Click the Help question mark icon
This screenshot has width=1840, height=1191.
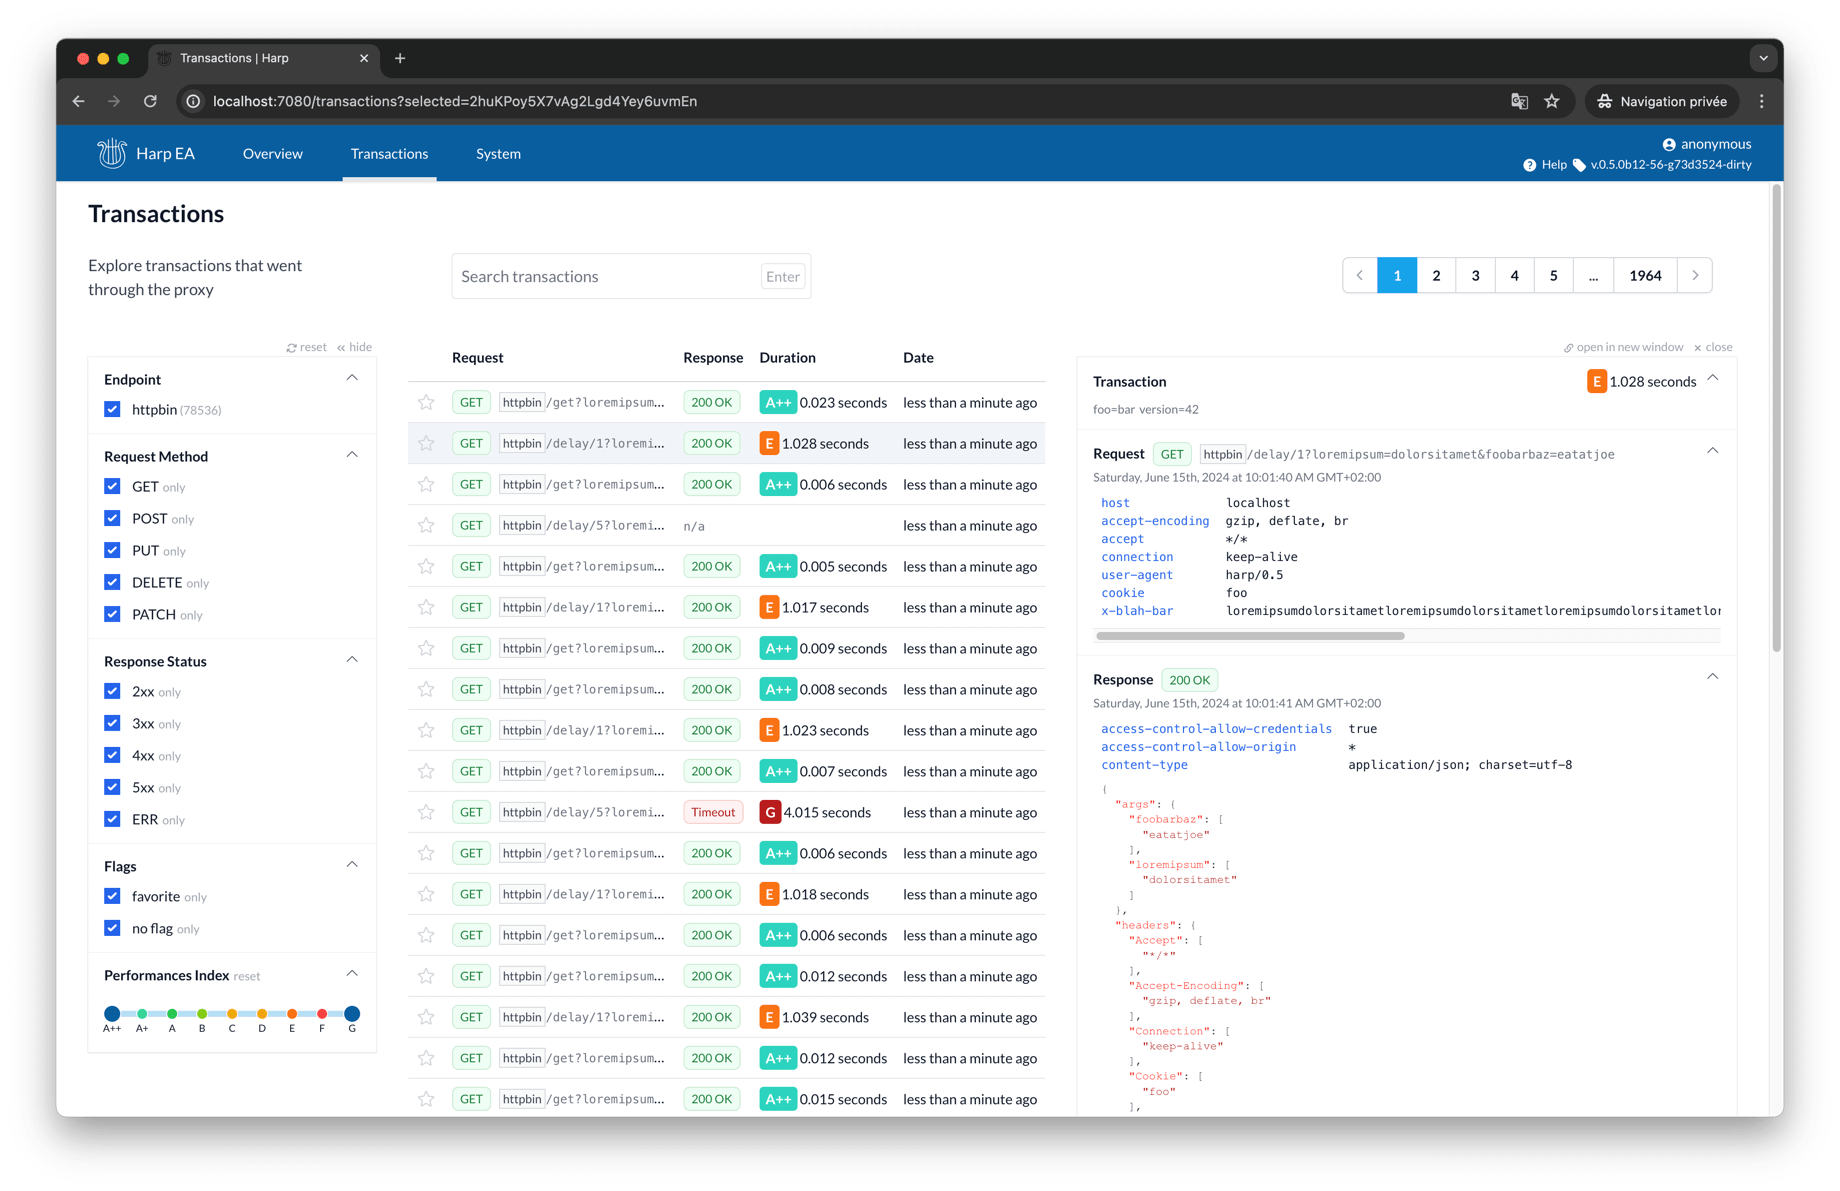[1529, 165]
